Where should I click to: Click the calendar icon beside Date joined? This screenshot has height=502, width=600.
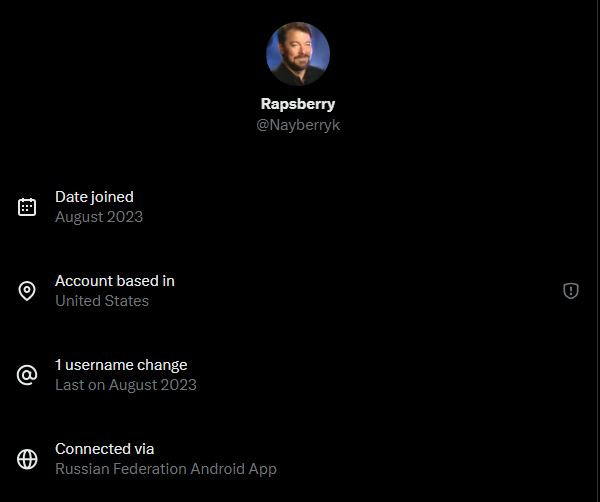tap(27, 207)
